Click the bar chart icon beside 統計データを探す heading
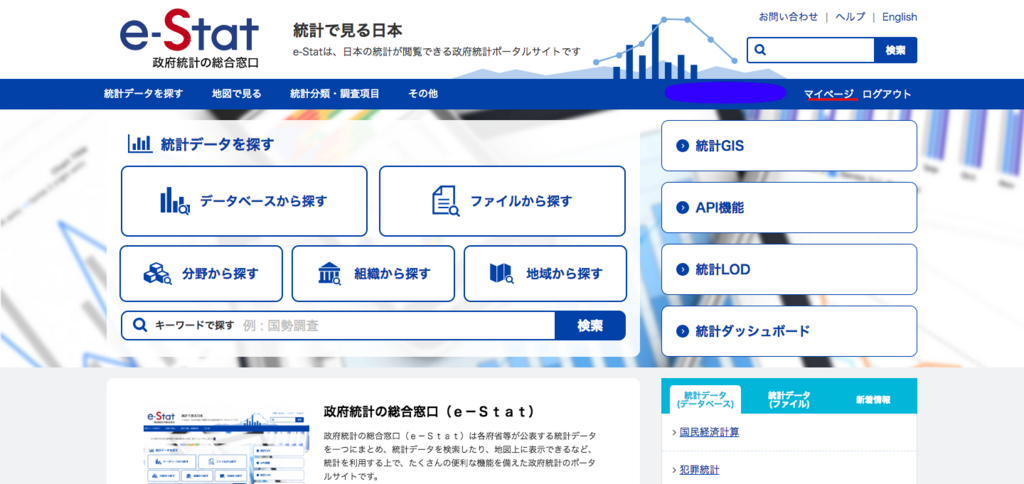This screenshot has height=484, width=1024. tap(140, 144)
